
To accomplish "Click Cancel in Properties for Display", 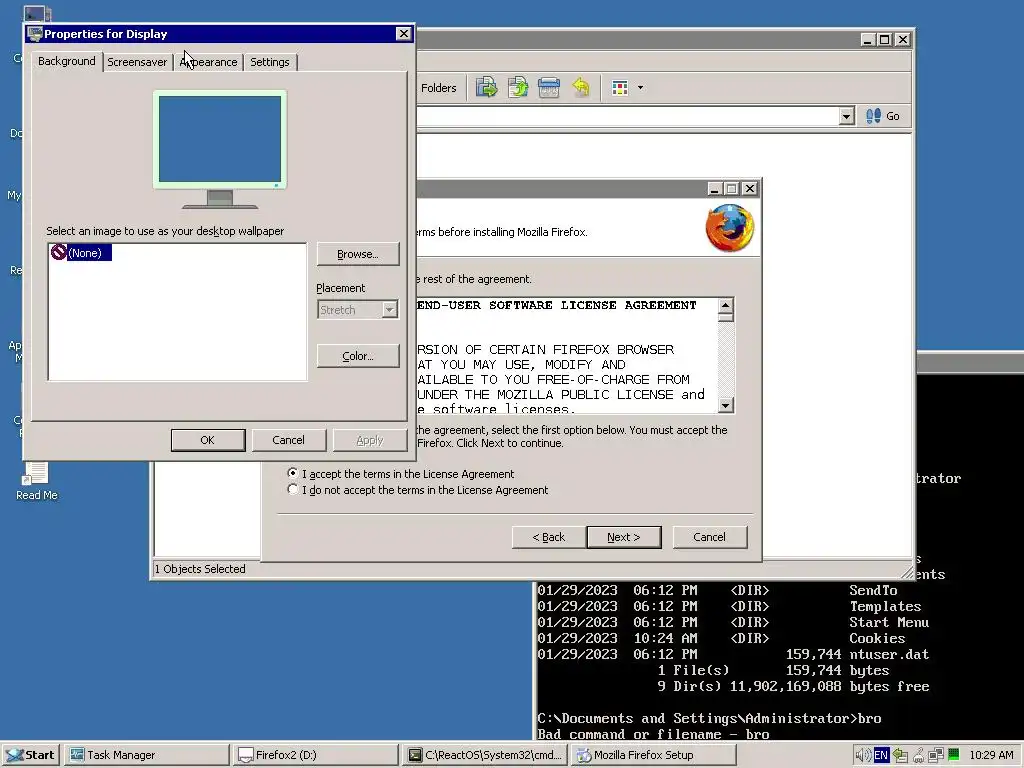I will click(288, 440).
